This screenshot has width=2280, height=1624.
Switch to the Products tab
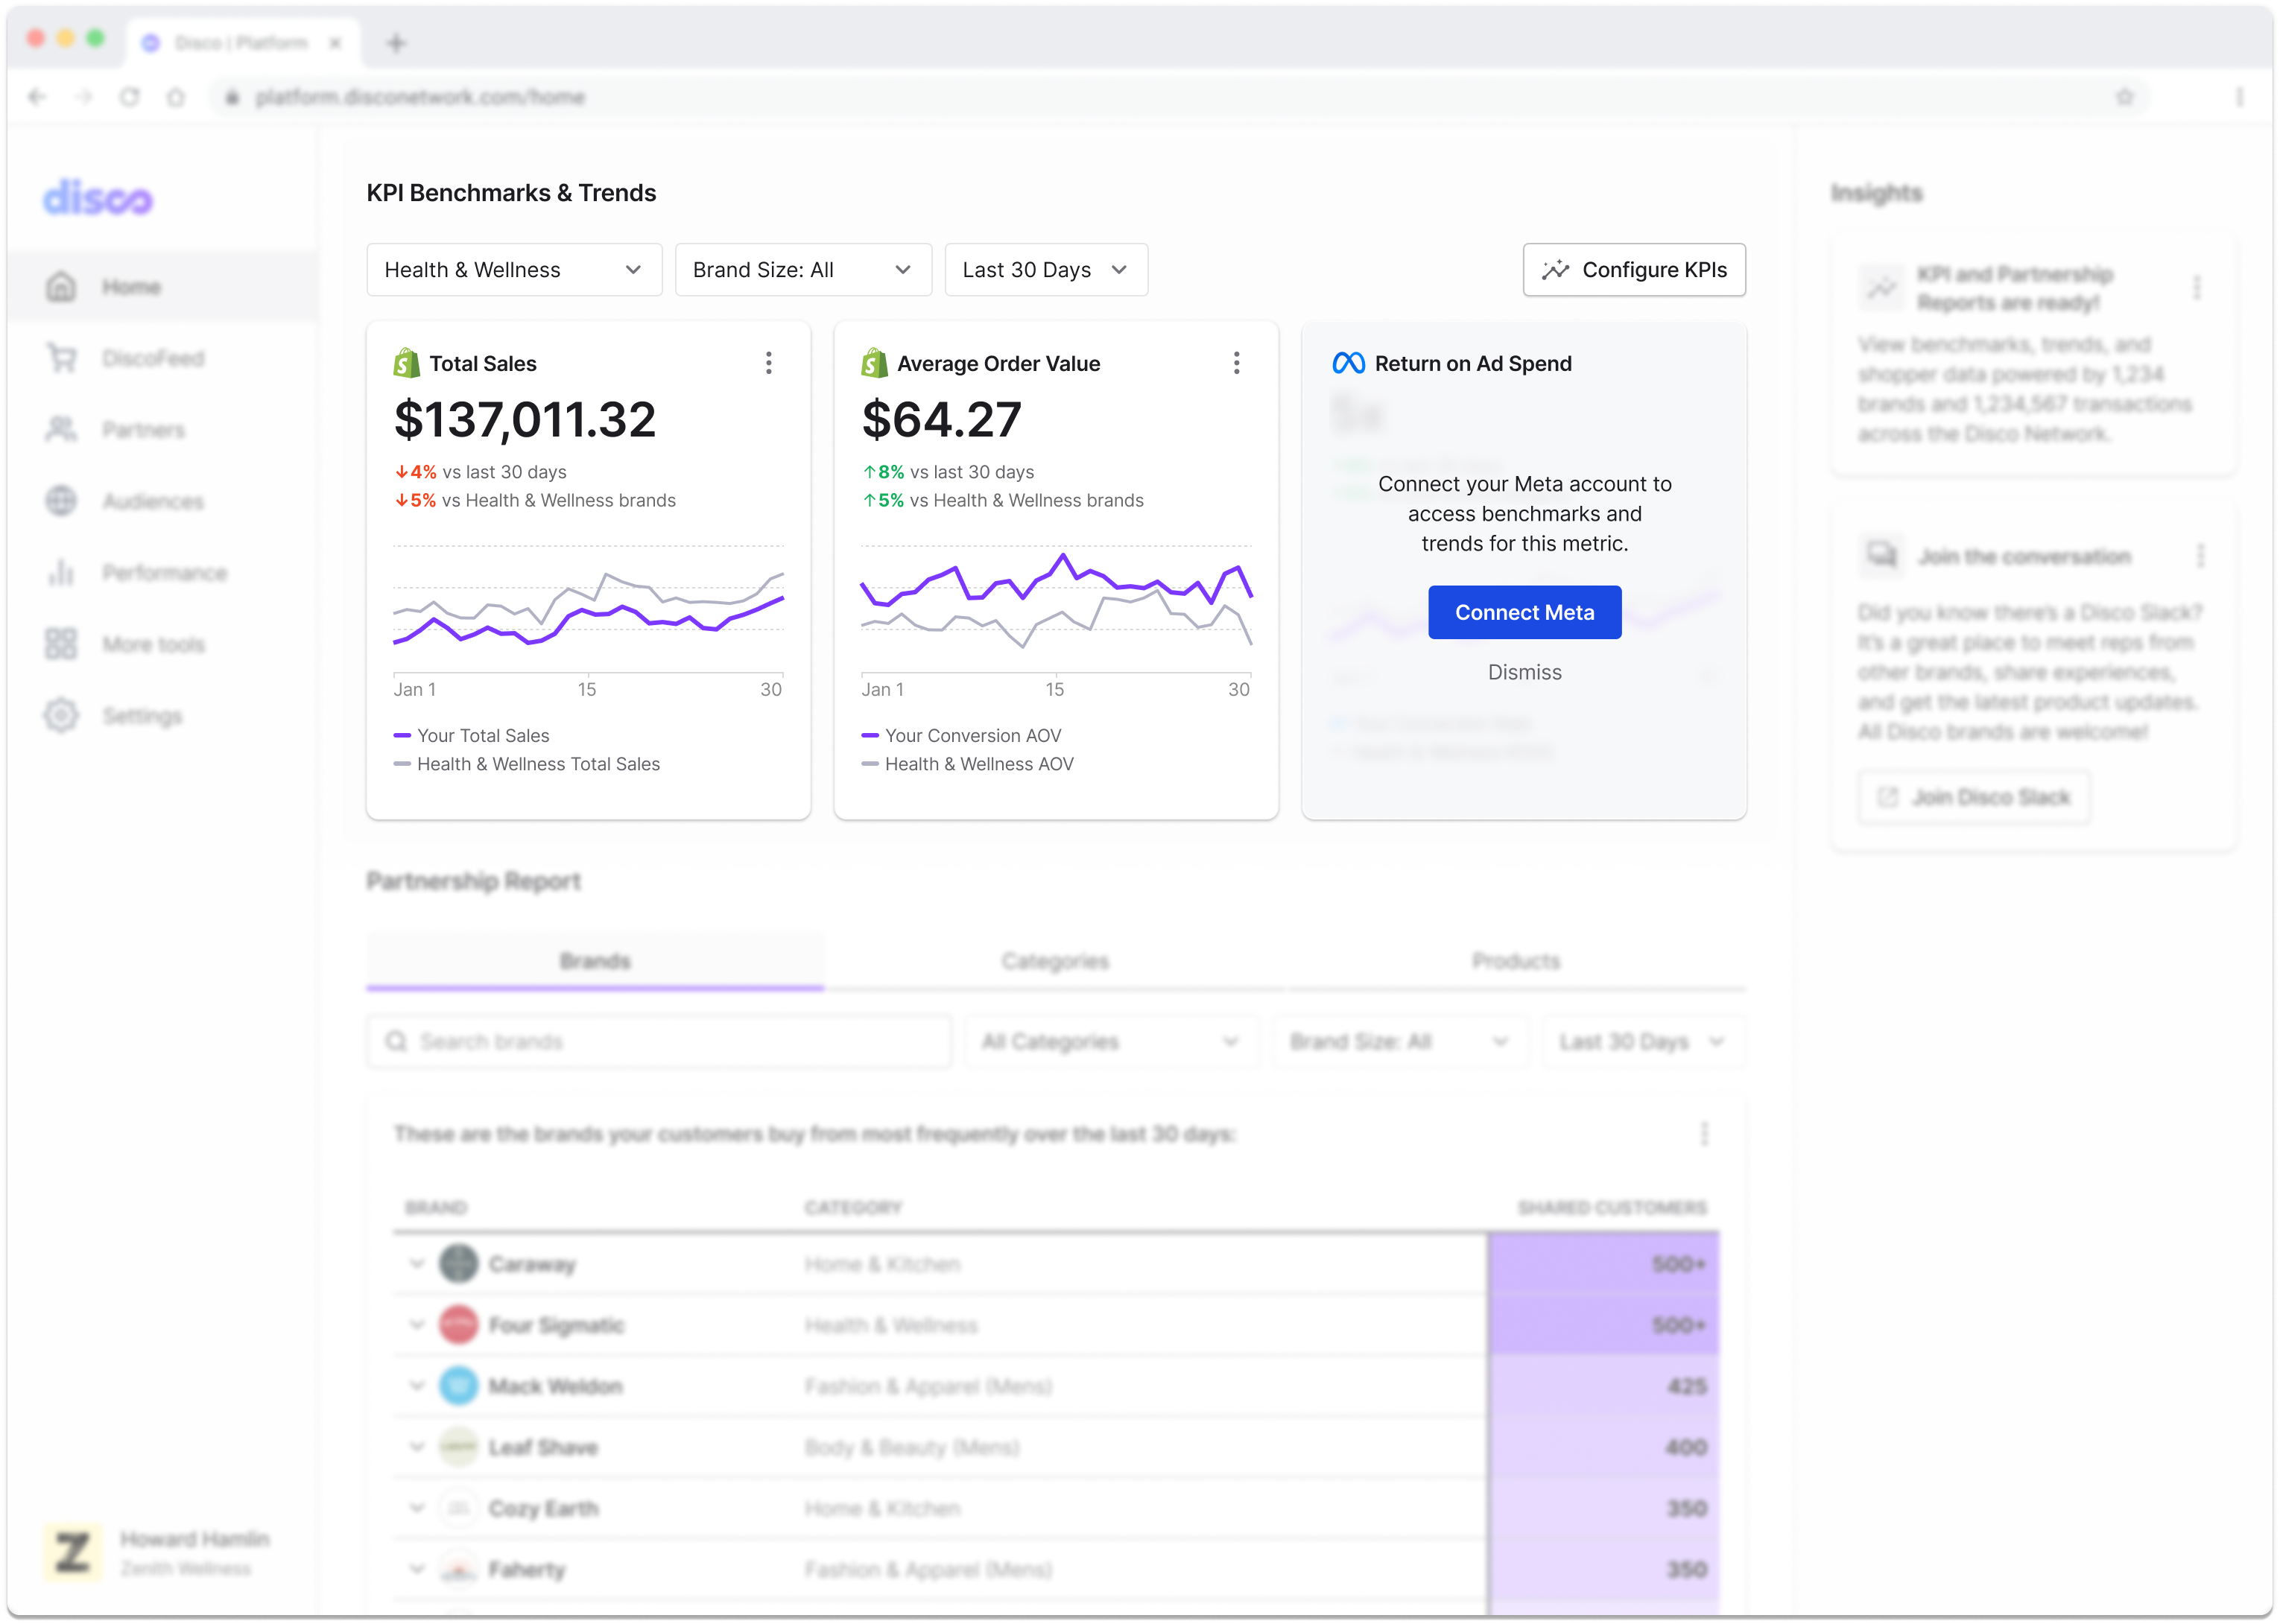pos(1516,961)
